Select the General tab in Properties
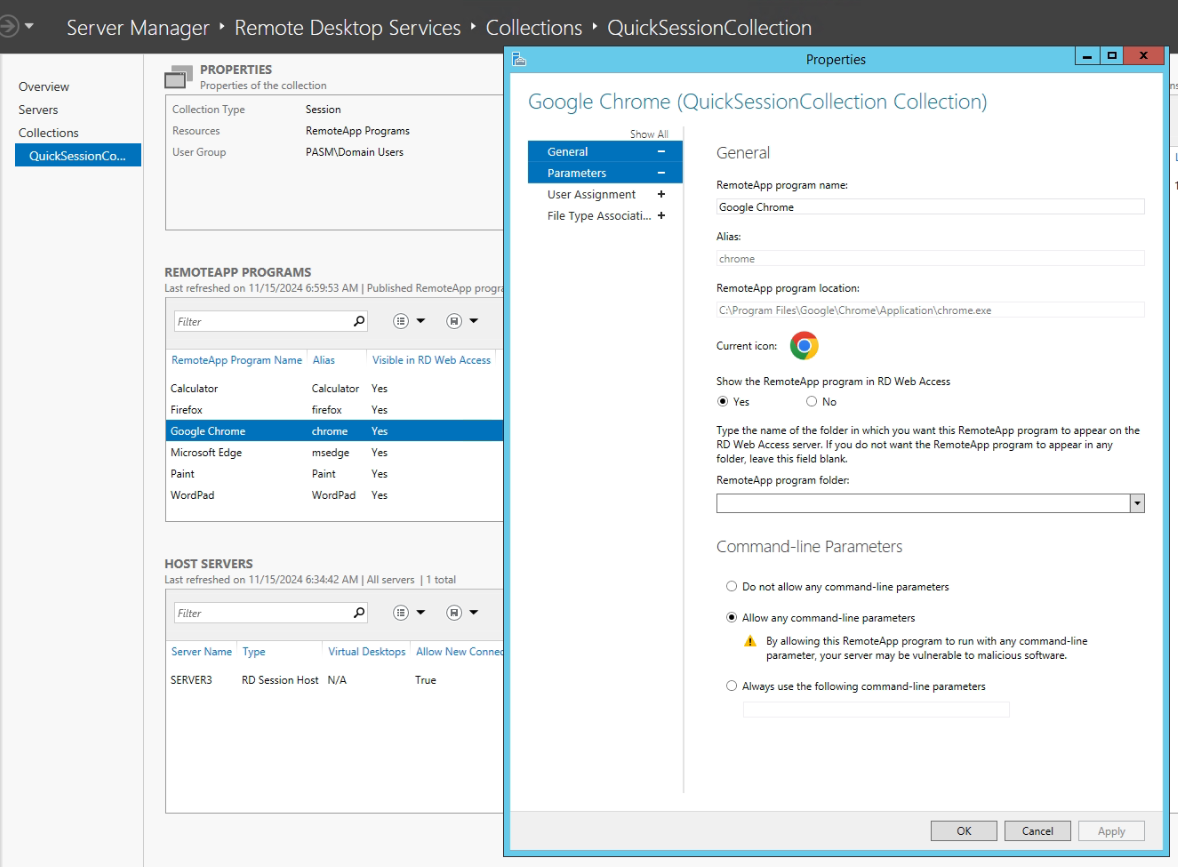Viewport: 1178px width, 867px height. point(606,152)
